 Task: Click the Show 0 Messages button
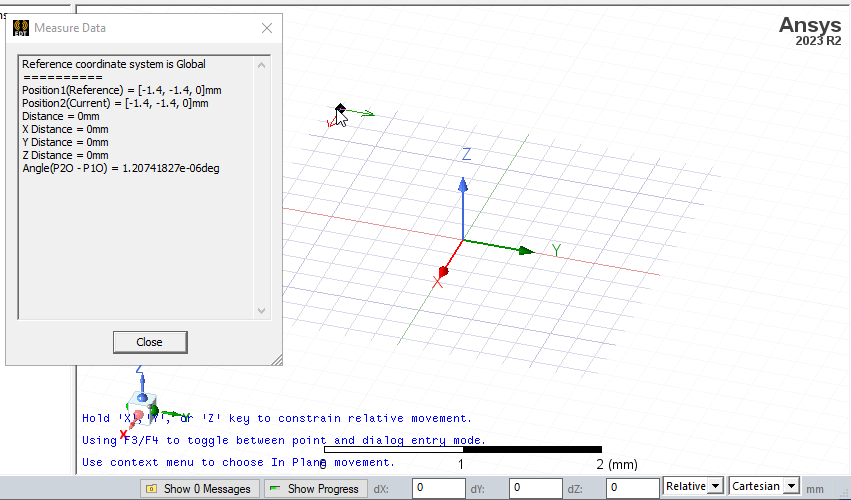[x=197, y=488]
